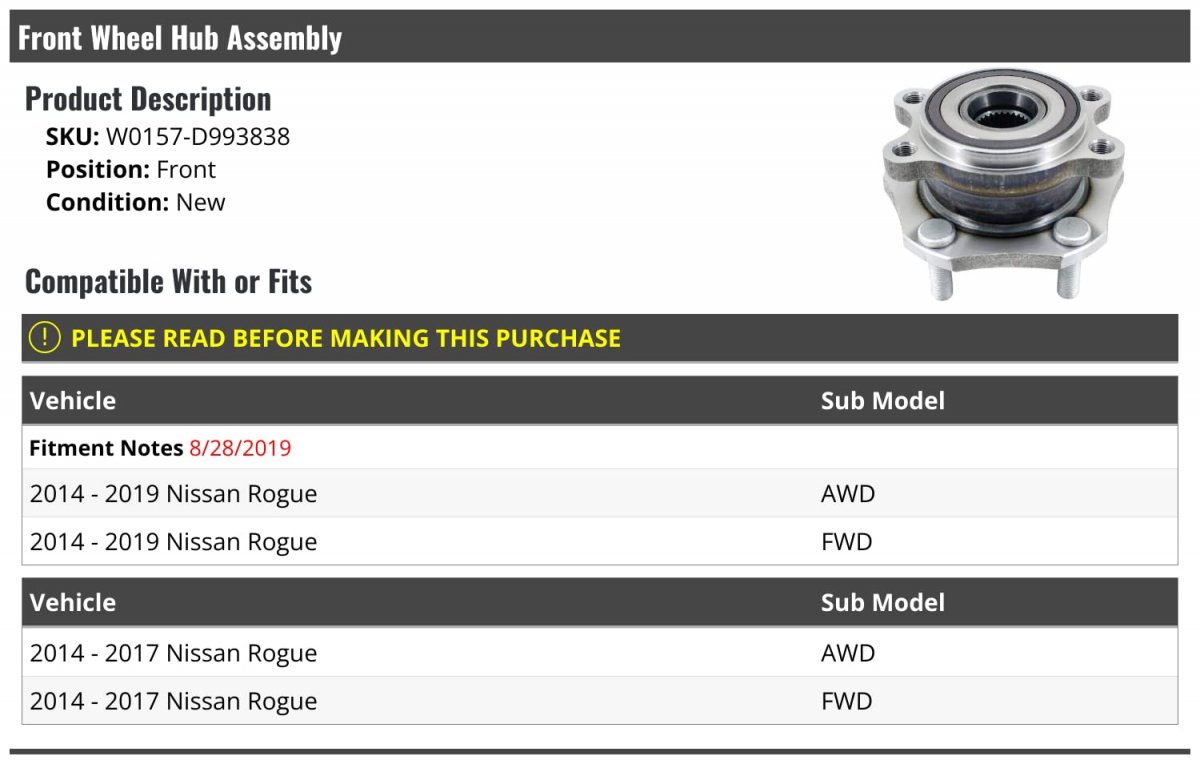The height and width of the screenshot is (764, 1200).
Task: Click the AWD sub model in the 2014 - 2017 table
Action: click(x=847, y=653)
